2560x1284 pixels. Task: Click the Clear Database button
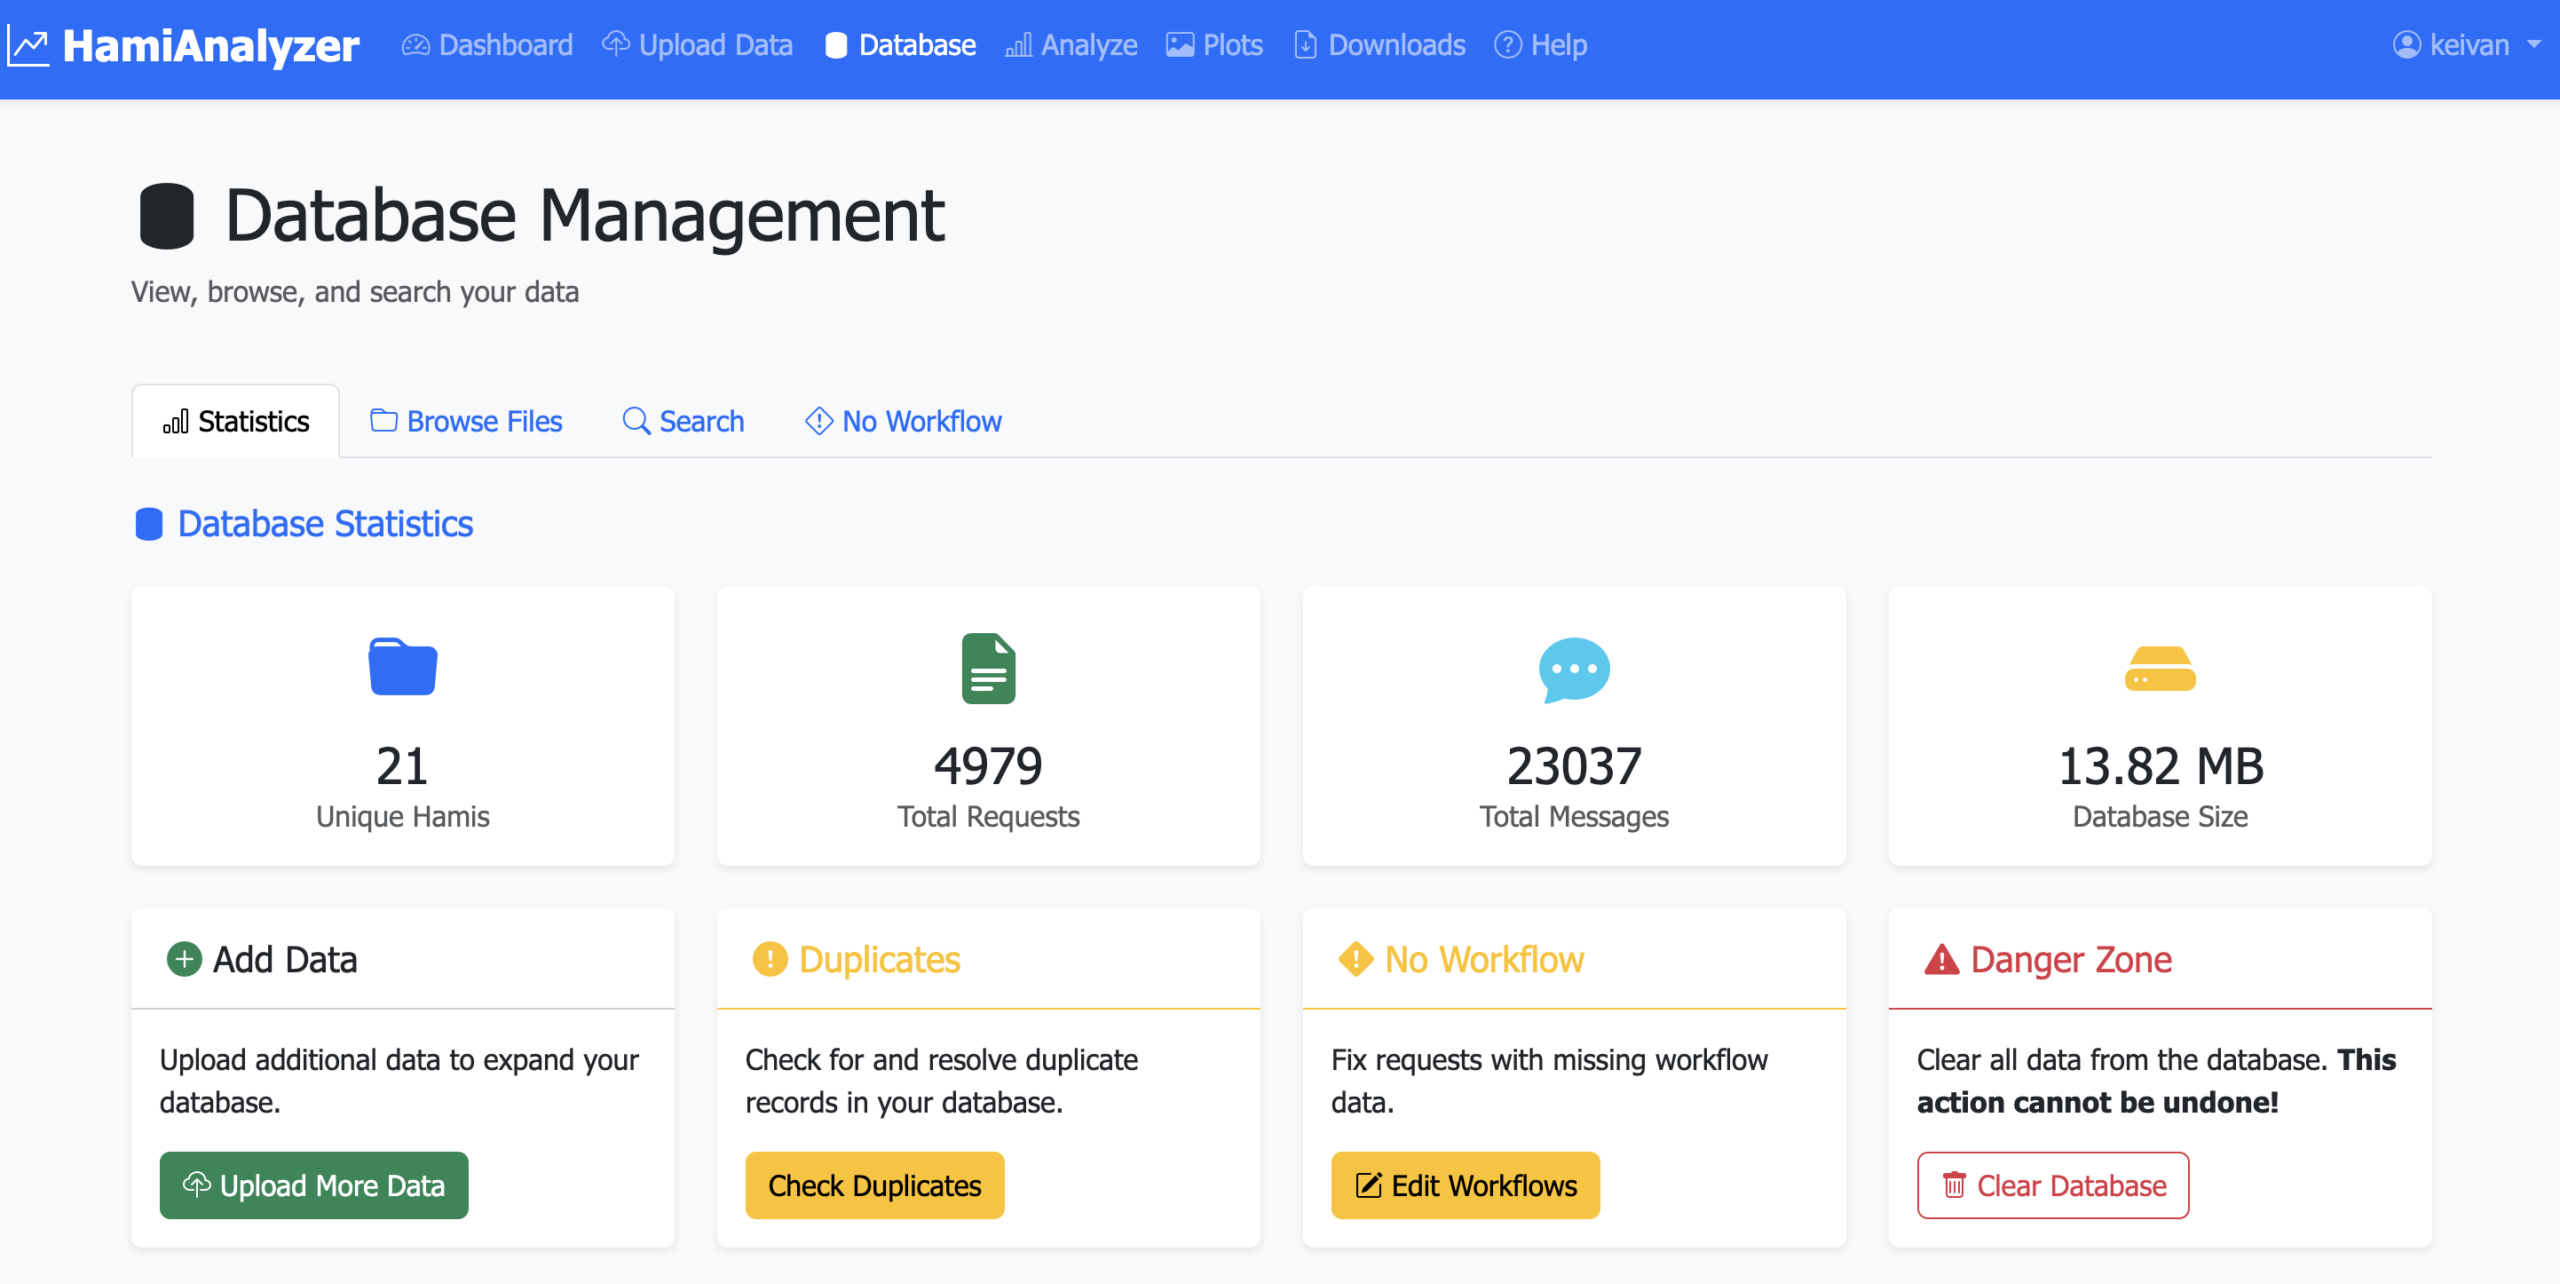click(2053, 1185)
